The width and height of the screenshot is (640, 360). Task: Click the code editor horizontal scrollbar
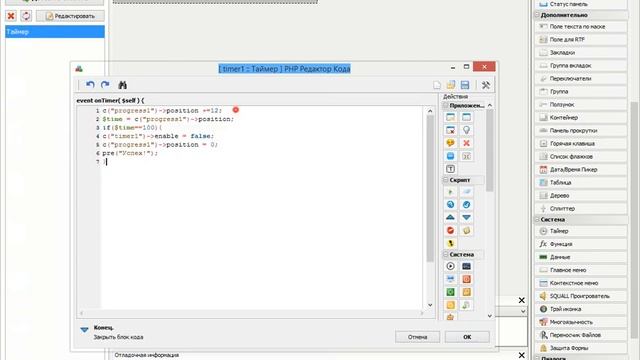click(251, 313)
